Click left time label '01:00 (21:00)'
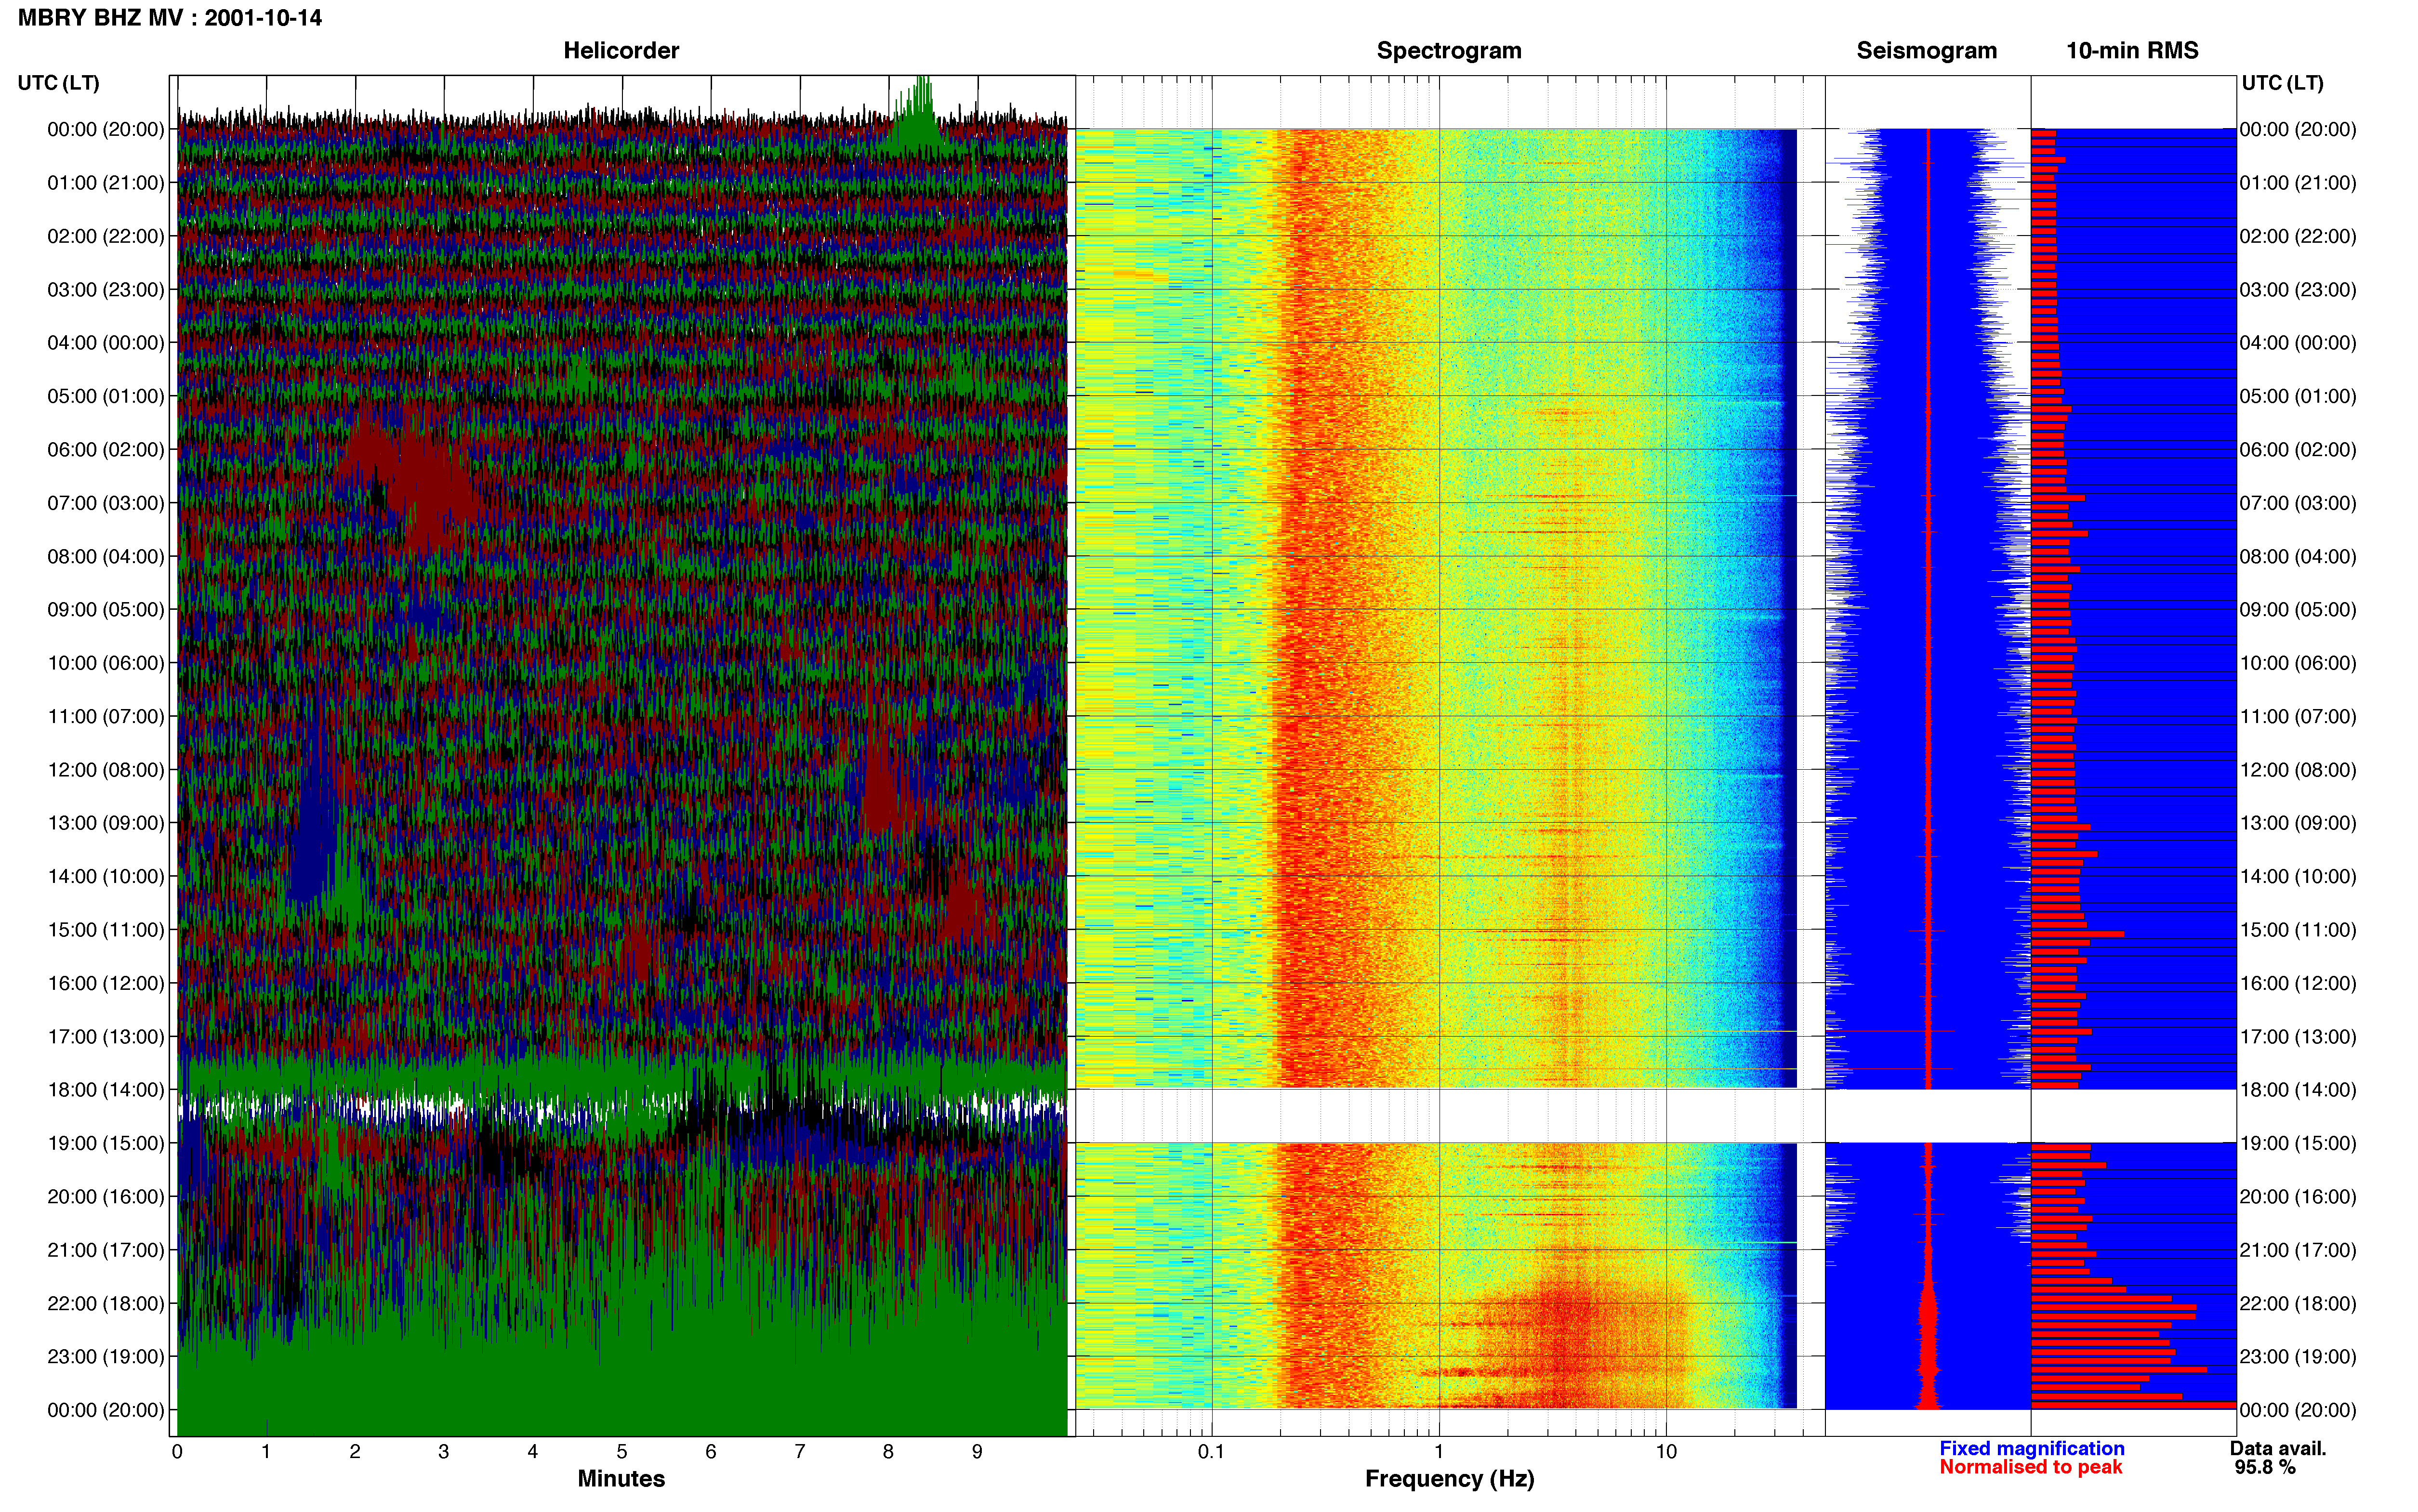2418x1512 pixels. pos(106,183)
